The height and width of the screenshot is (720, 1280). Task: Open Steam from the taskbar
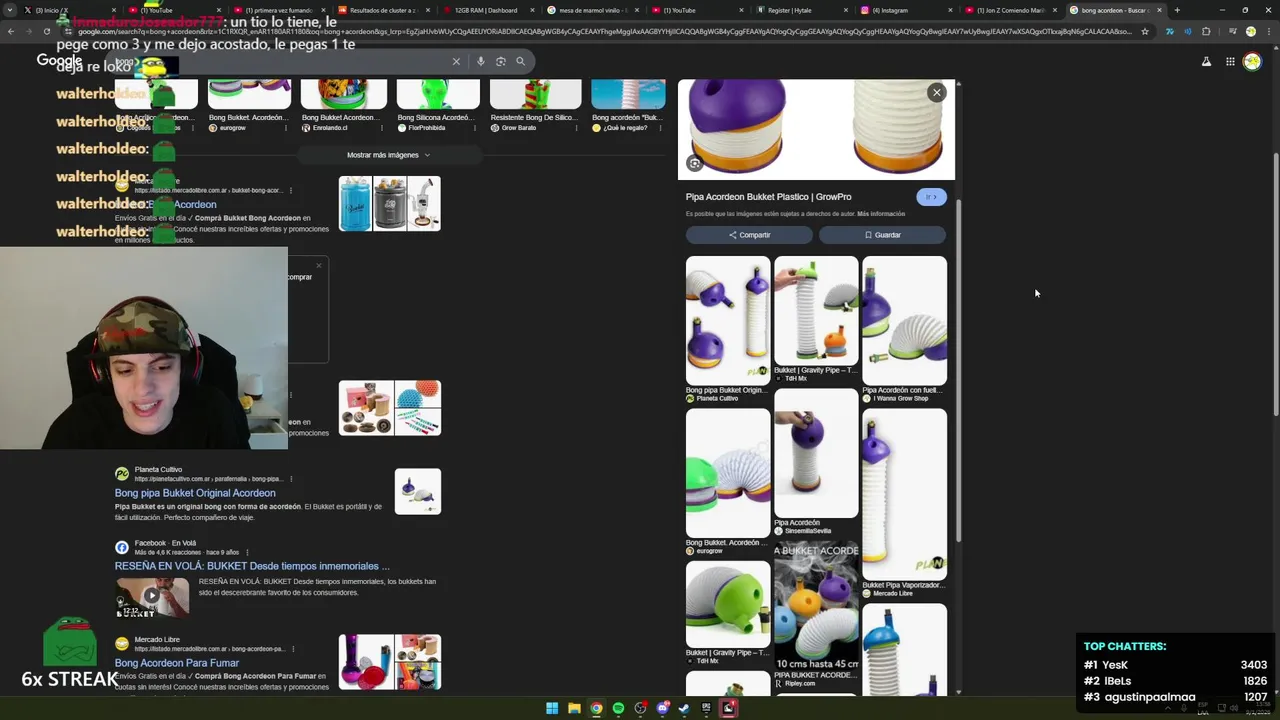point(684,708)
